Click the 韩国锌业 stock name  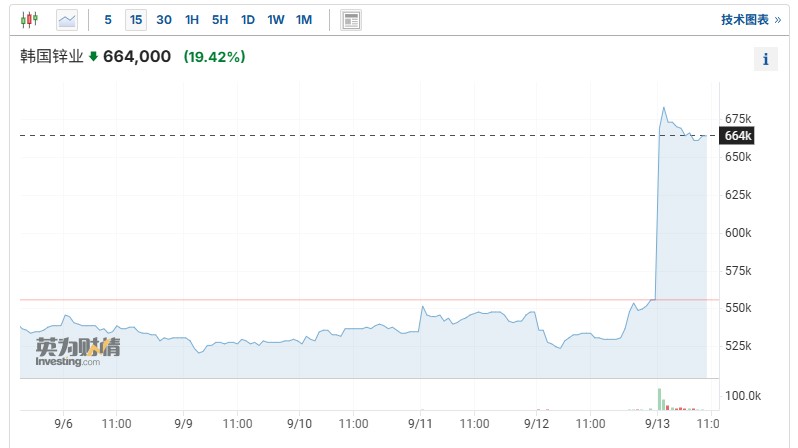(x=52, y=57)
